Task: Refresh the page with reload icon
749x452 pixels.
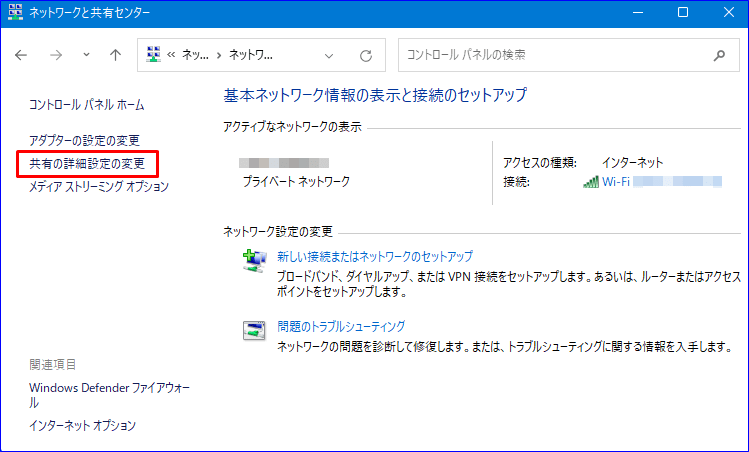Action: click(x=366, y=55)
